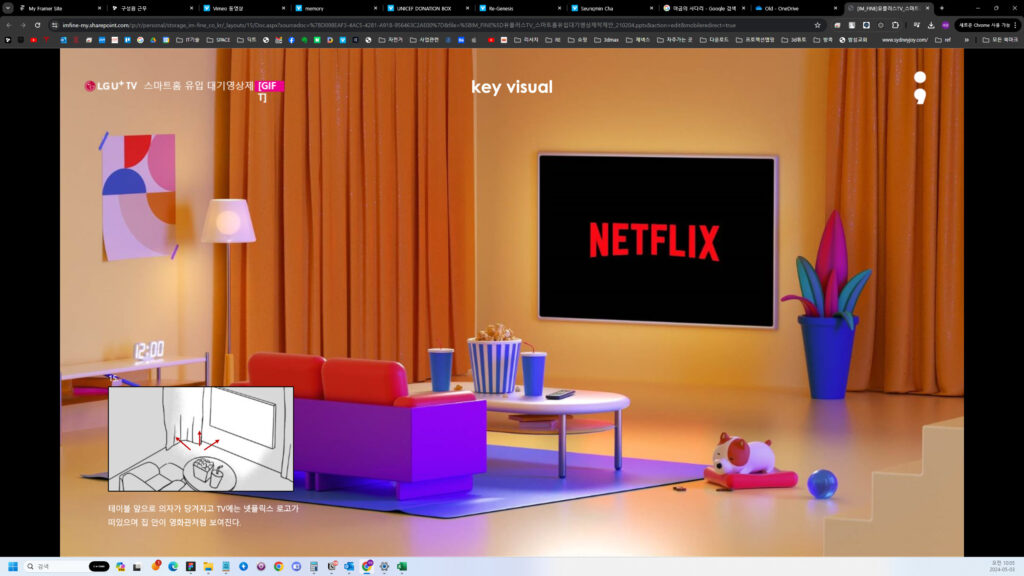This screenshot has width=1024, height=576.
Task: Open a new browser tab
Action: click(x=942, y=8)
